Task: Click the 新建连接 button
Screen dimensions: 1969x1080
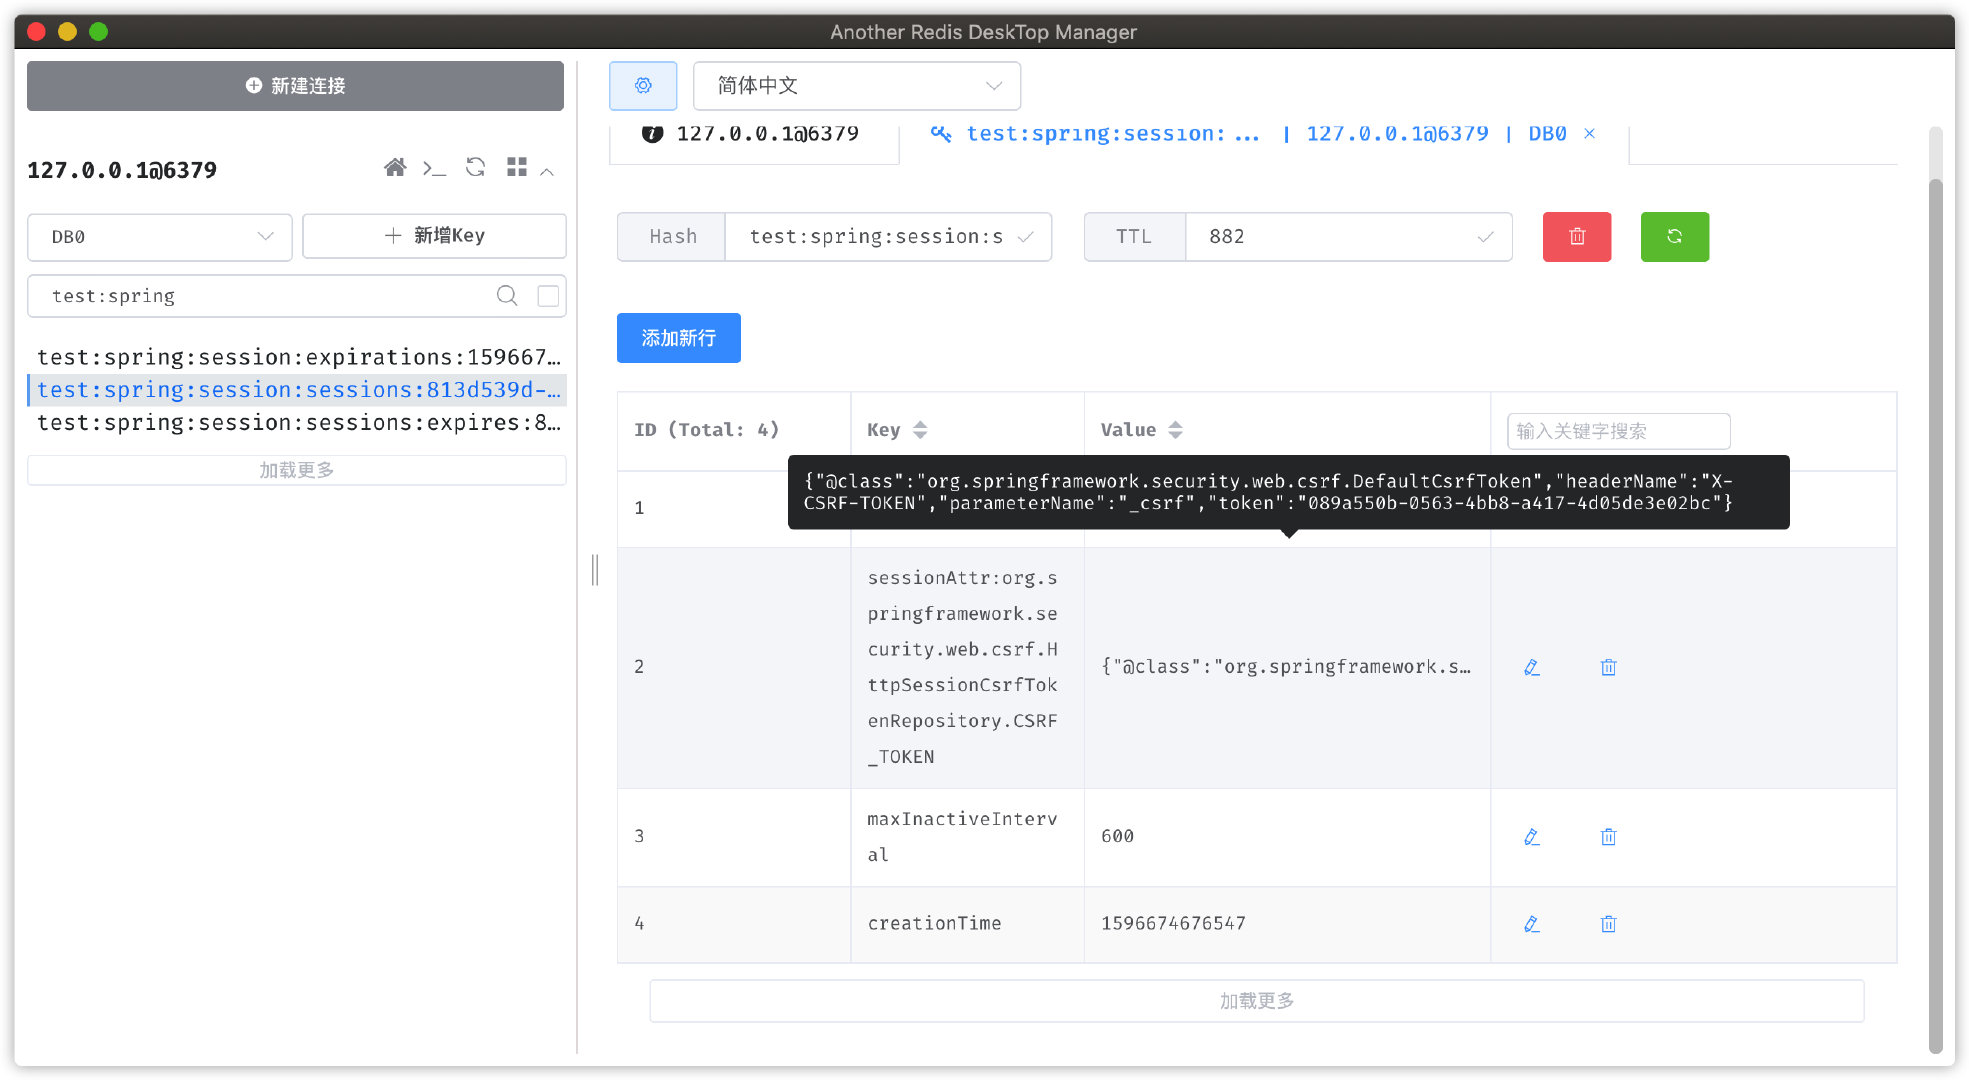Action: [x=295, y=86]
